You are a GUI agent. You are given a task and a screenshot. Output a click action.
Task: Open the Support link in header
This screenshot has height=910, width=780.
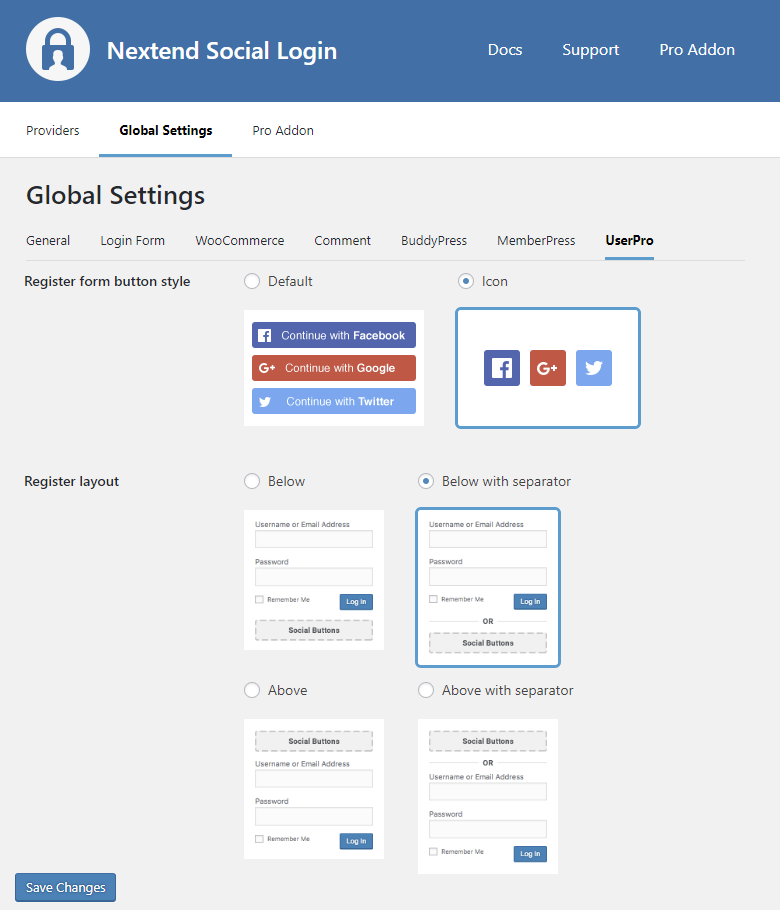[x=590, y=50]
